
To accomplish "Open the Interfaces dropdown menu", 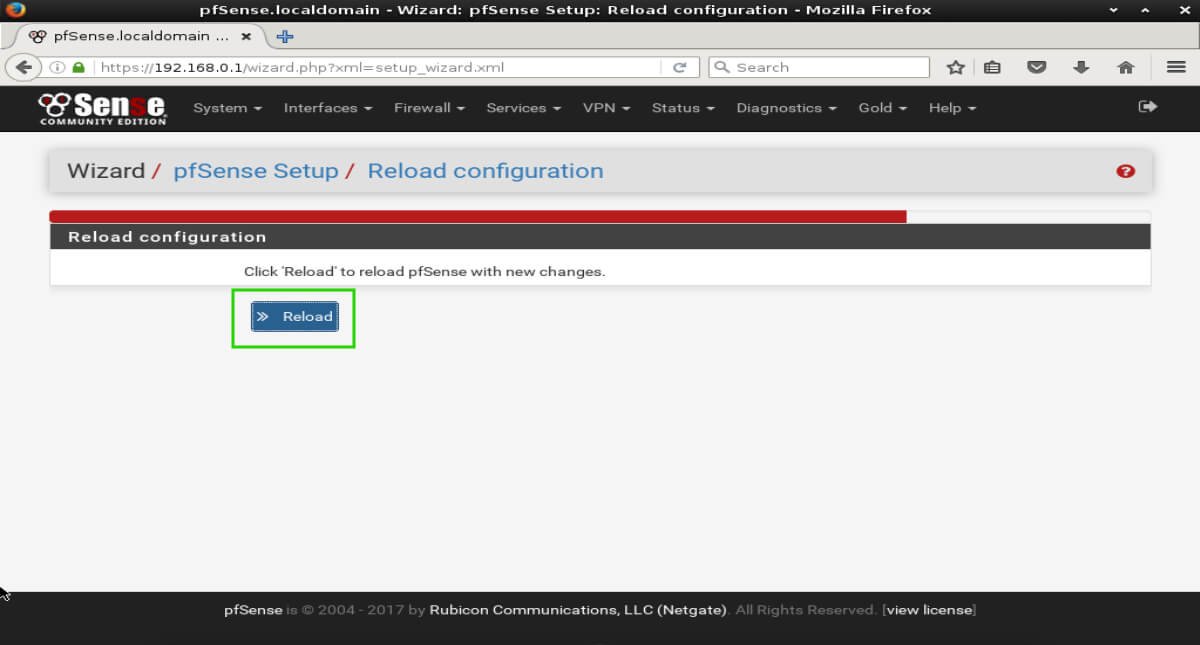I will pos(327,108).
